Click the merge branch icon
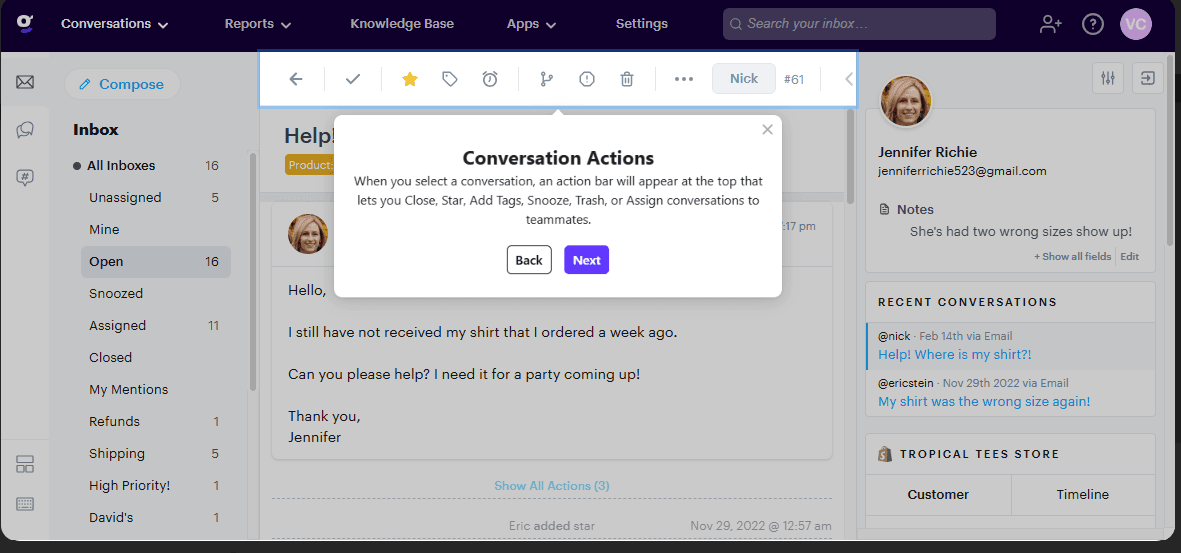The width and height of the screenshot is (1181, 553). [547, 79]
